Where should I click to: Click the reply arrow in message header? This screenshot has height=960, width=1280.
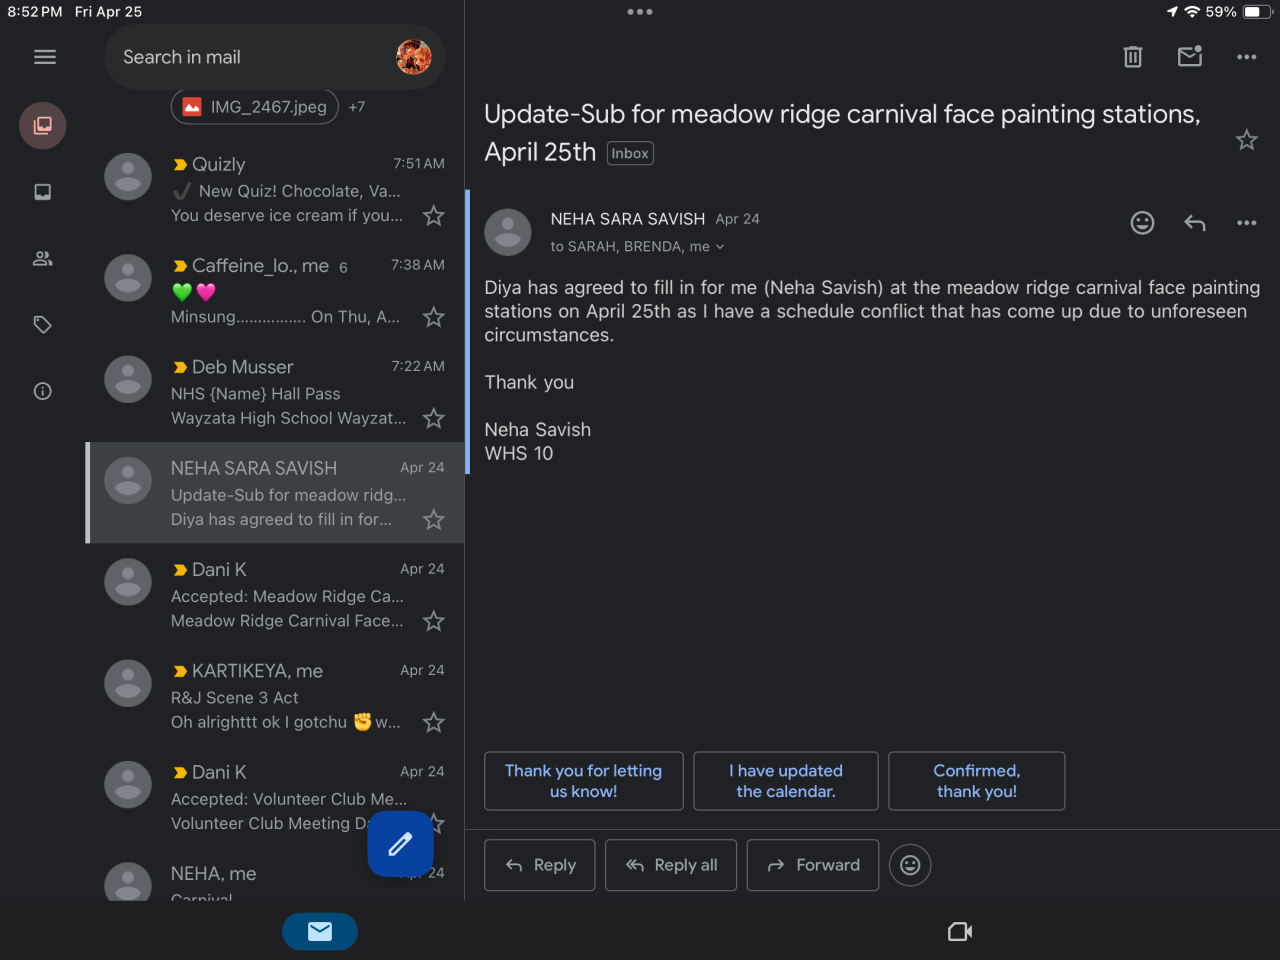1195,223
